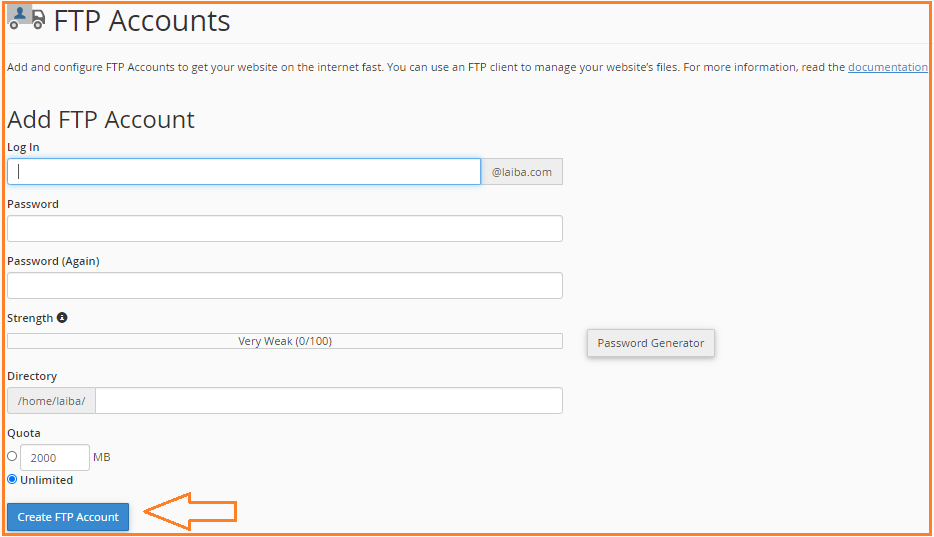The height and width of the screenshot is (537, 934).
Task: Open the documentation link
Action: click(888, 67)
